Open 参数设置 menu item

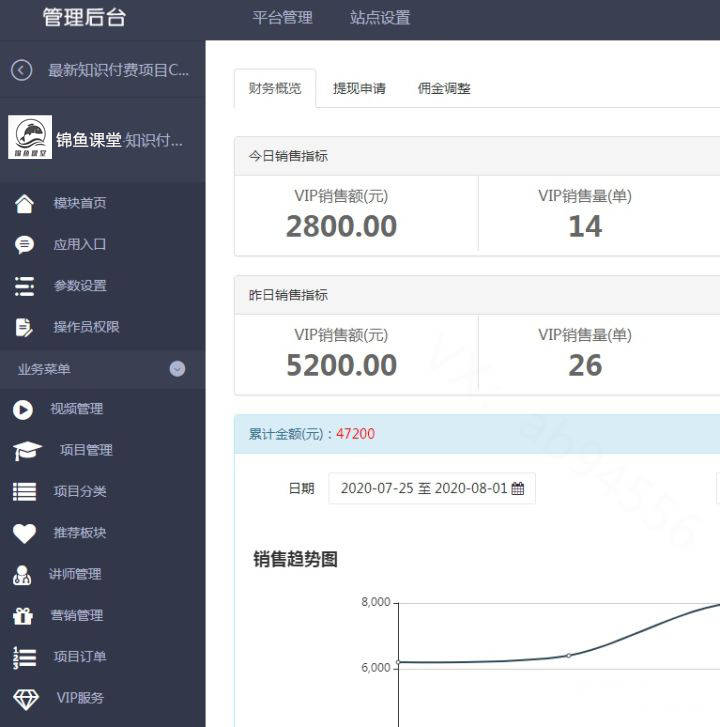(x=80, y=286)
